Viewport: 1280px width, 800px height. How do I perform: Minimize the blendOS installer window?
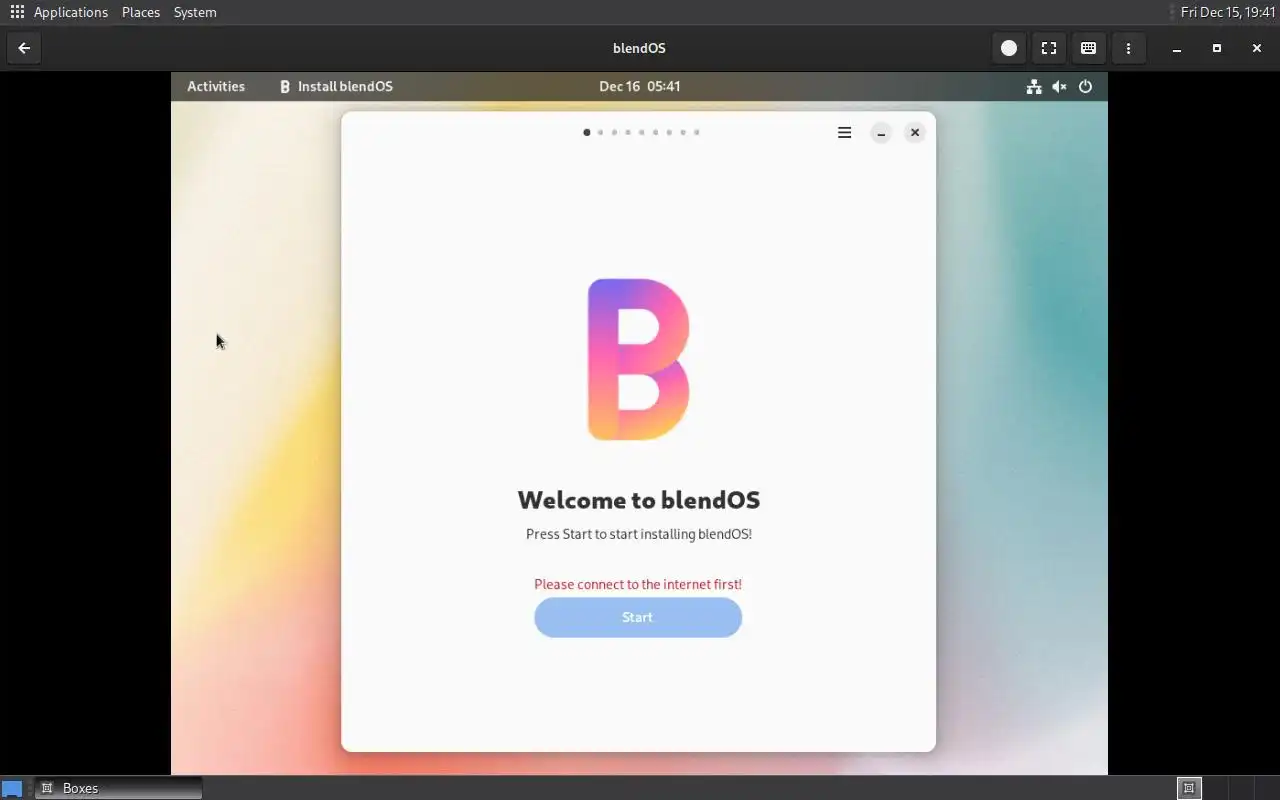point(881,133)
